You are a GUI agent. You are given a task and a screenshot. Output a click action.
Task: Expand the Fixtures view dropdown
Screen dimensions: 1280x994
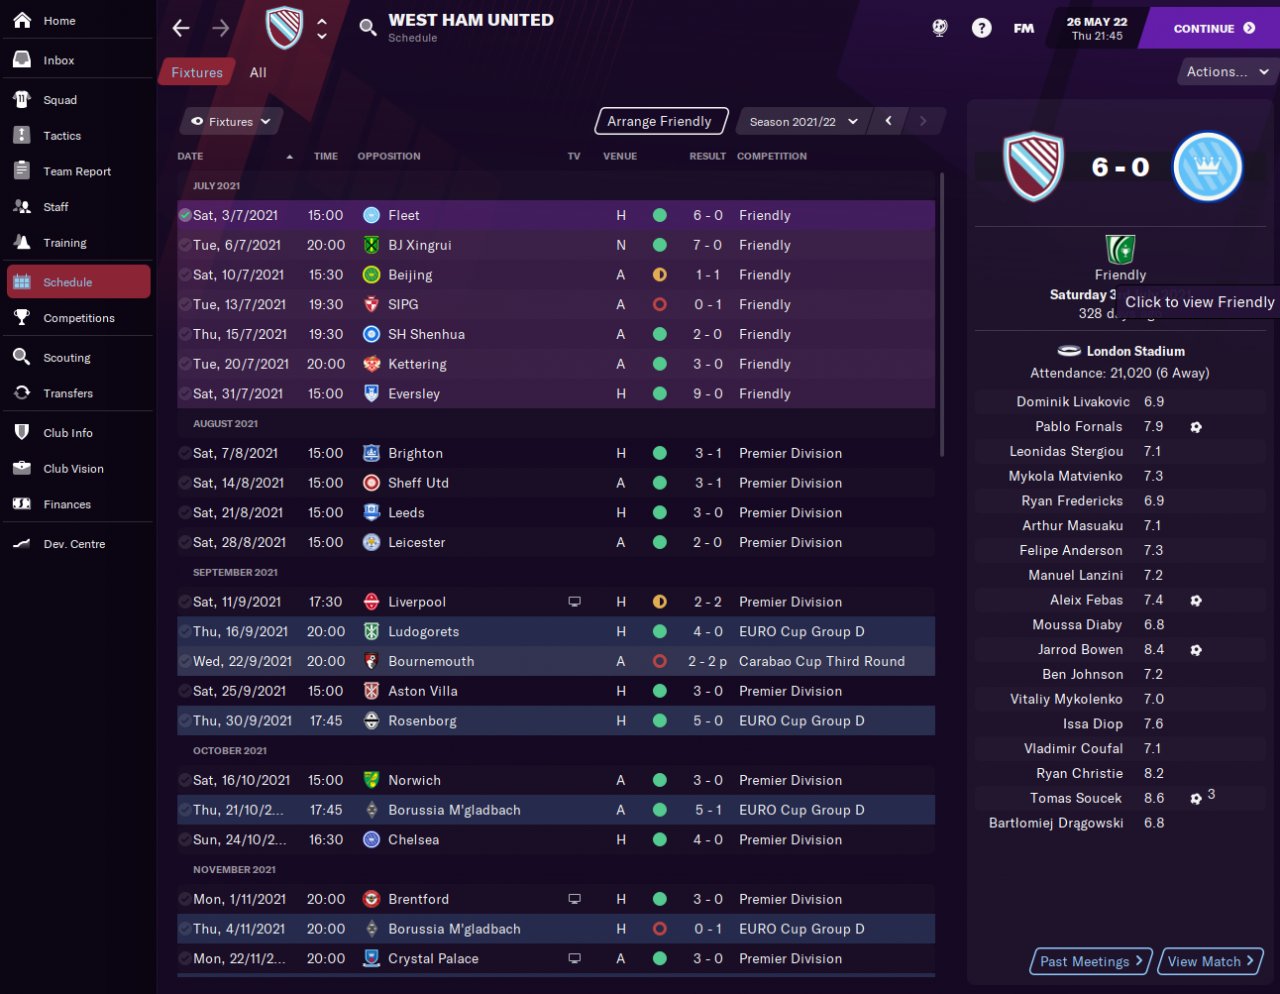pos(231,122)
